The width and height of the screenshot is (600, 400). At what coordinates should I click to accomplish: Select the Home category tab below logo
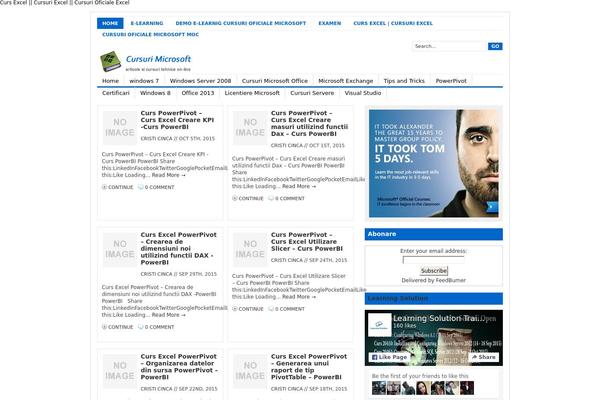click(110, 81)
